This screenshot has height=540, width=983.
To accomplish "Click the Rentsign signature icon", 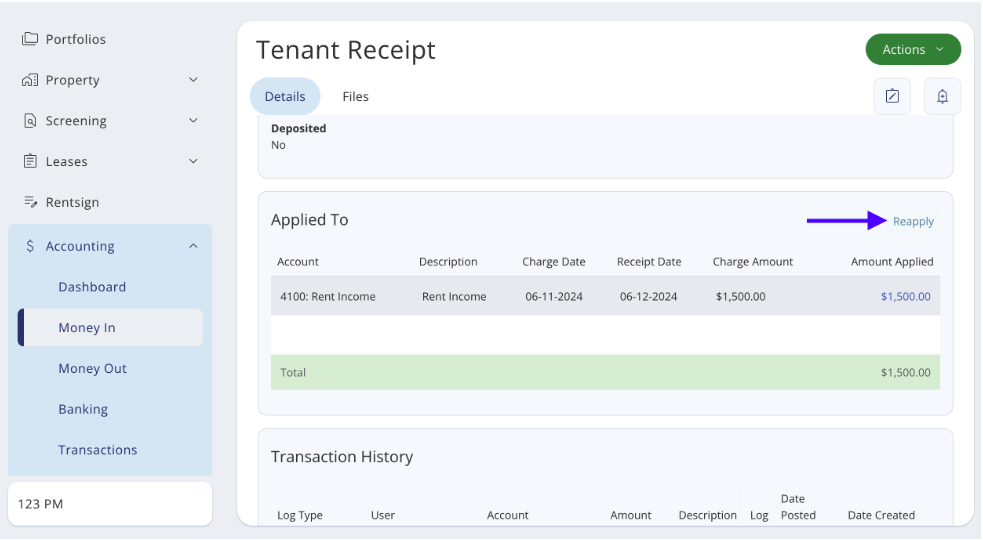I will tap(30, 202).
